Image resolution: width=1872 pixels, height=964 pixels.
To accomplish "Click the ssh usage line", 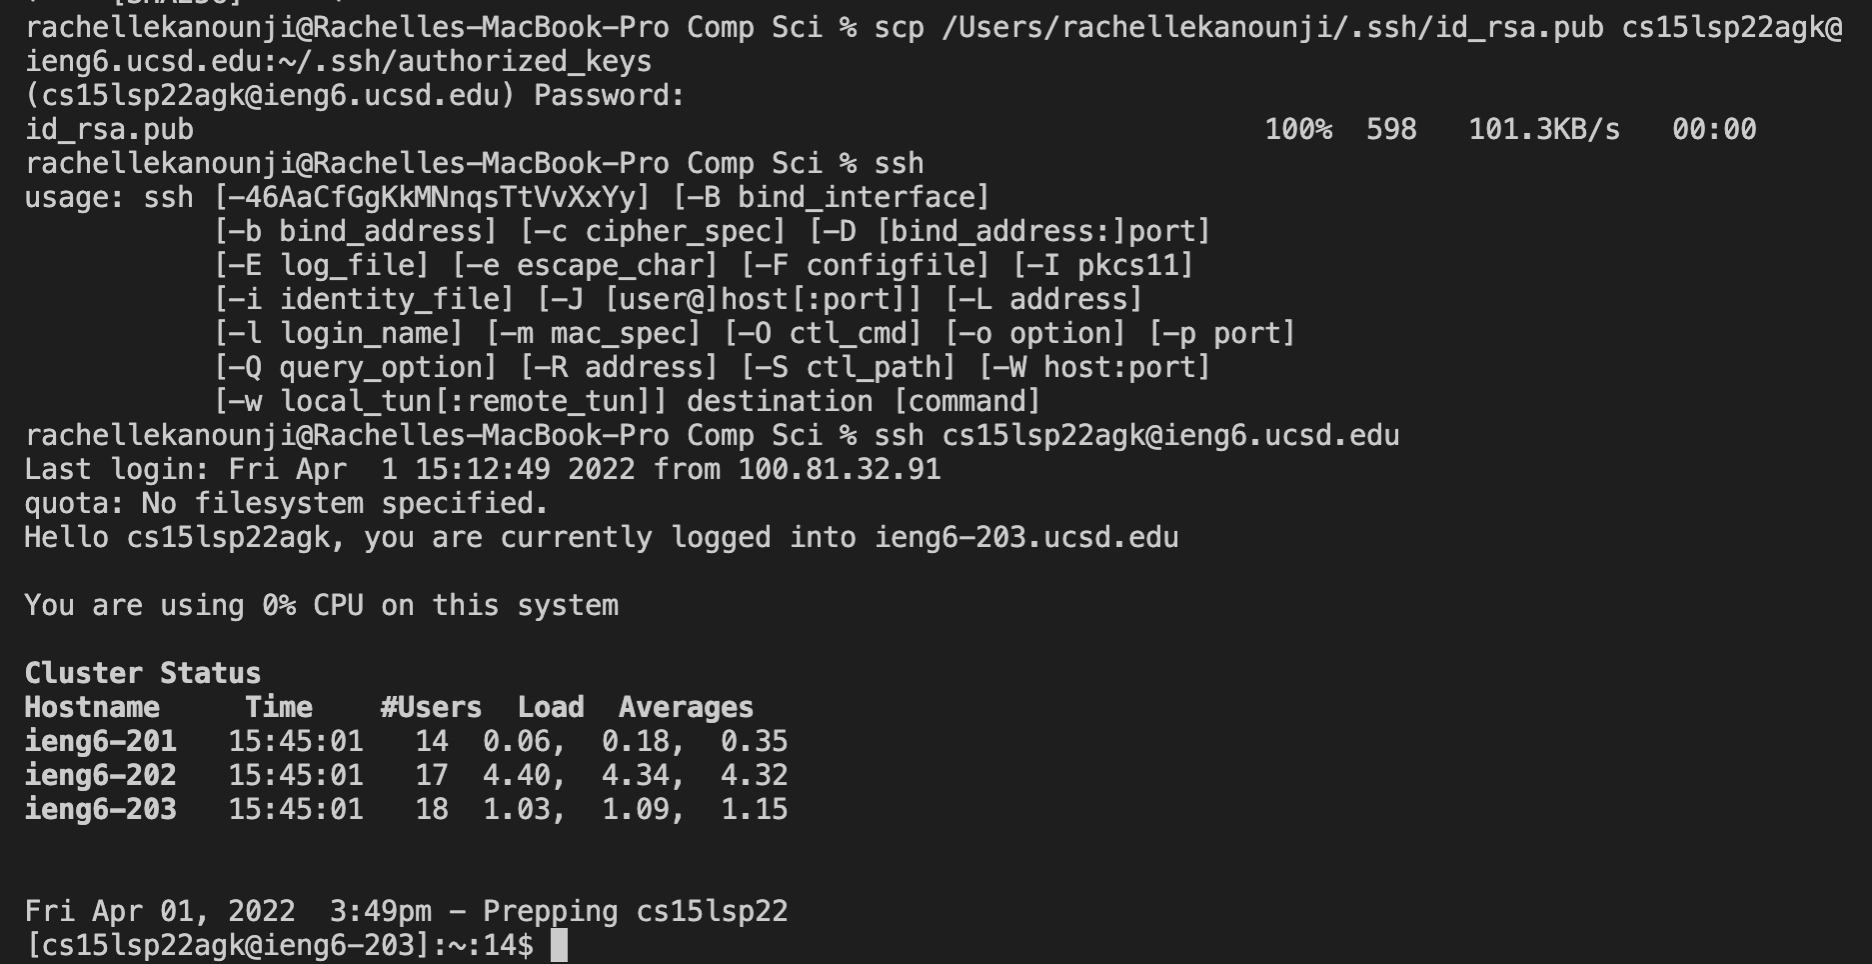I will coord(507,197).
